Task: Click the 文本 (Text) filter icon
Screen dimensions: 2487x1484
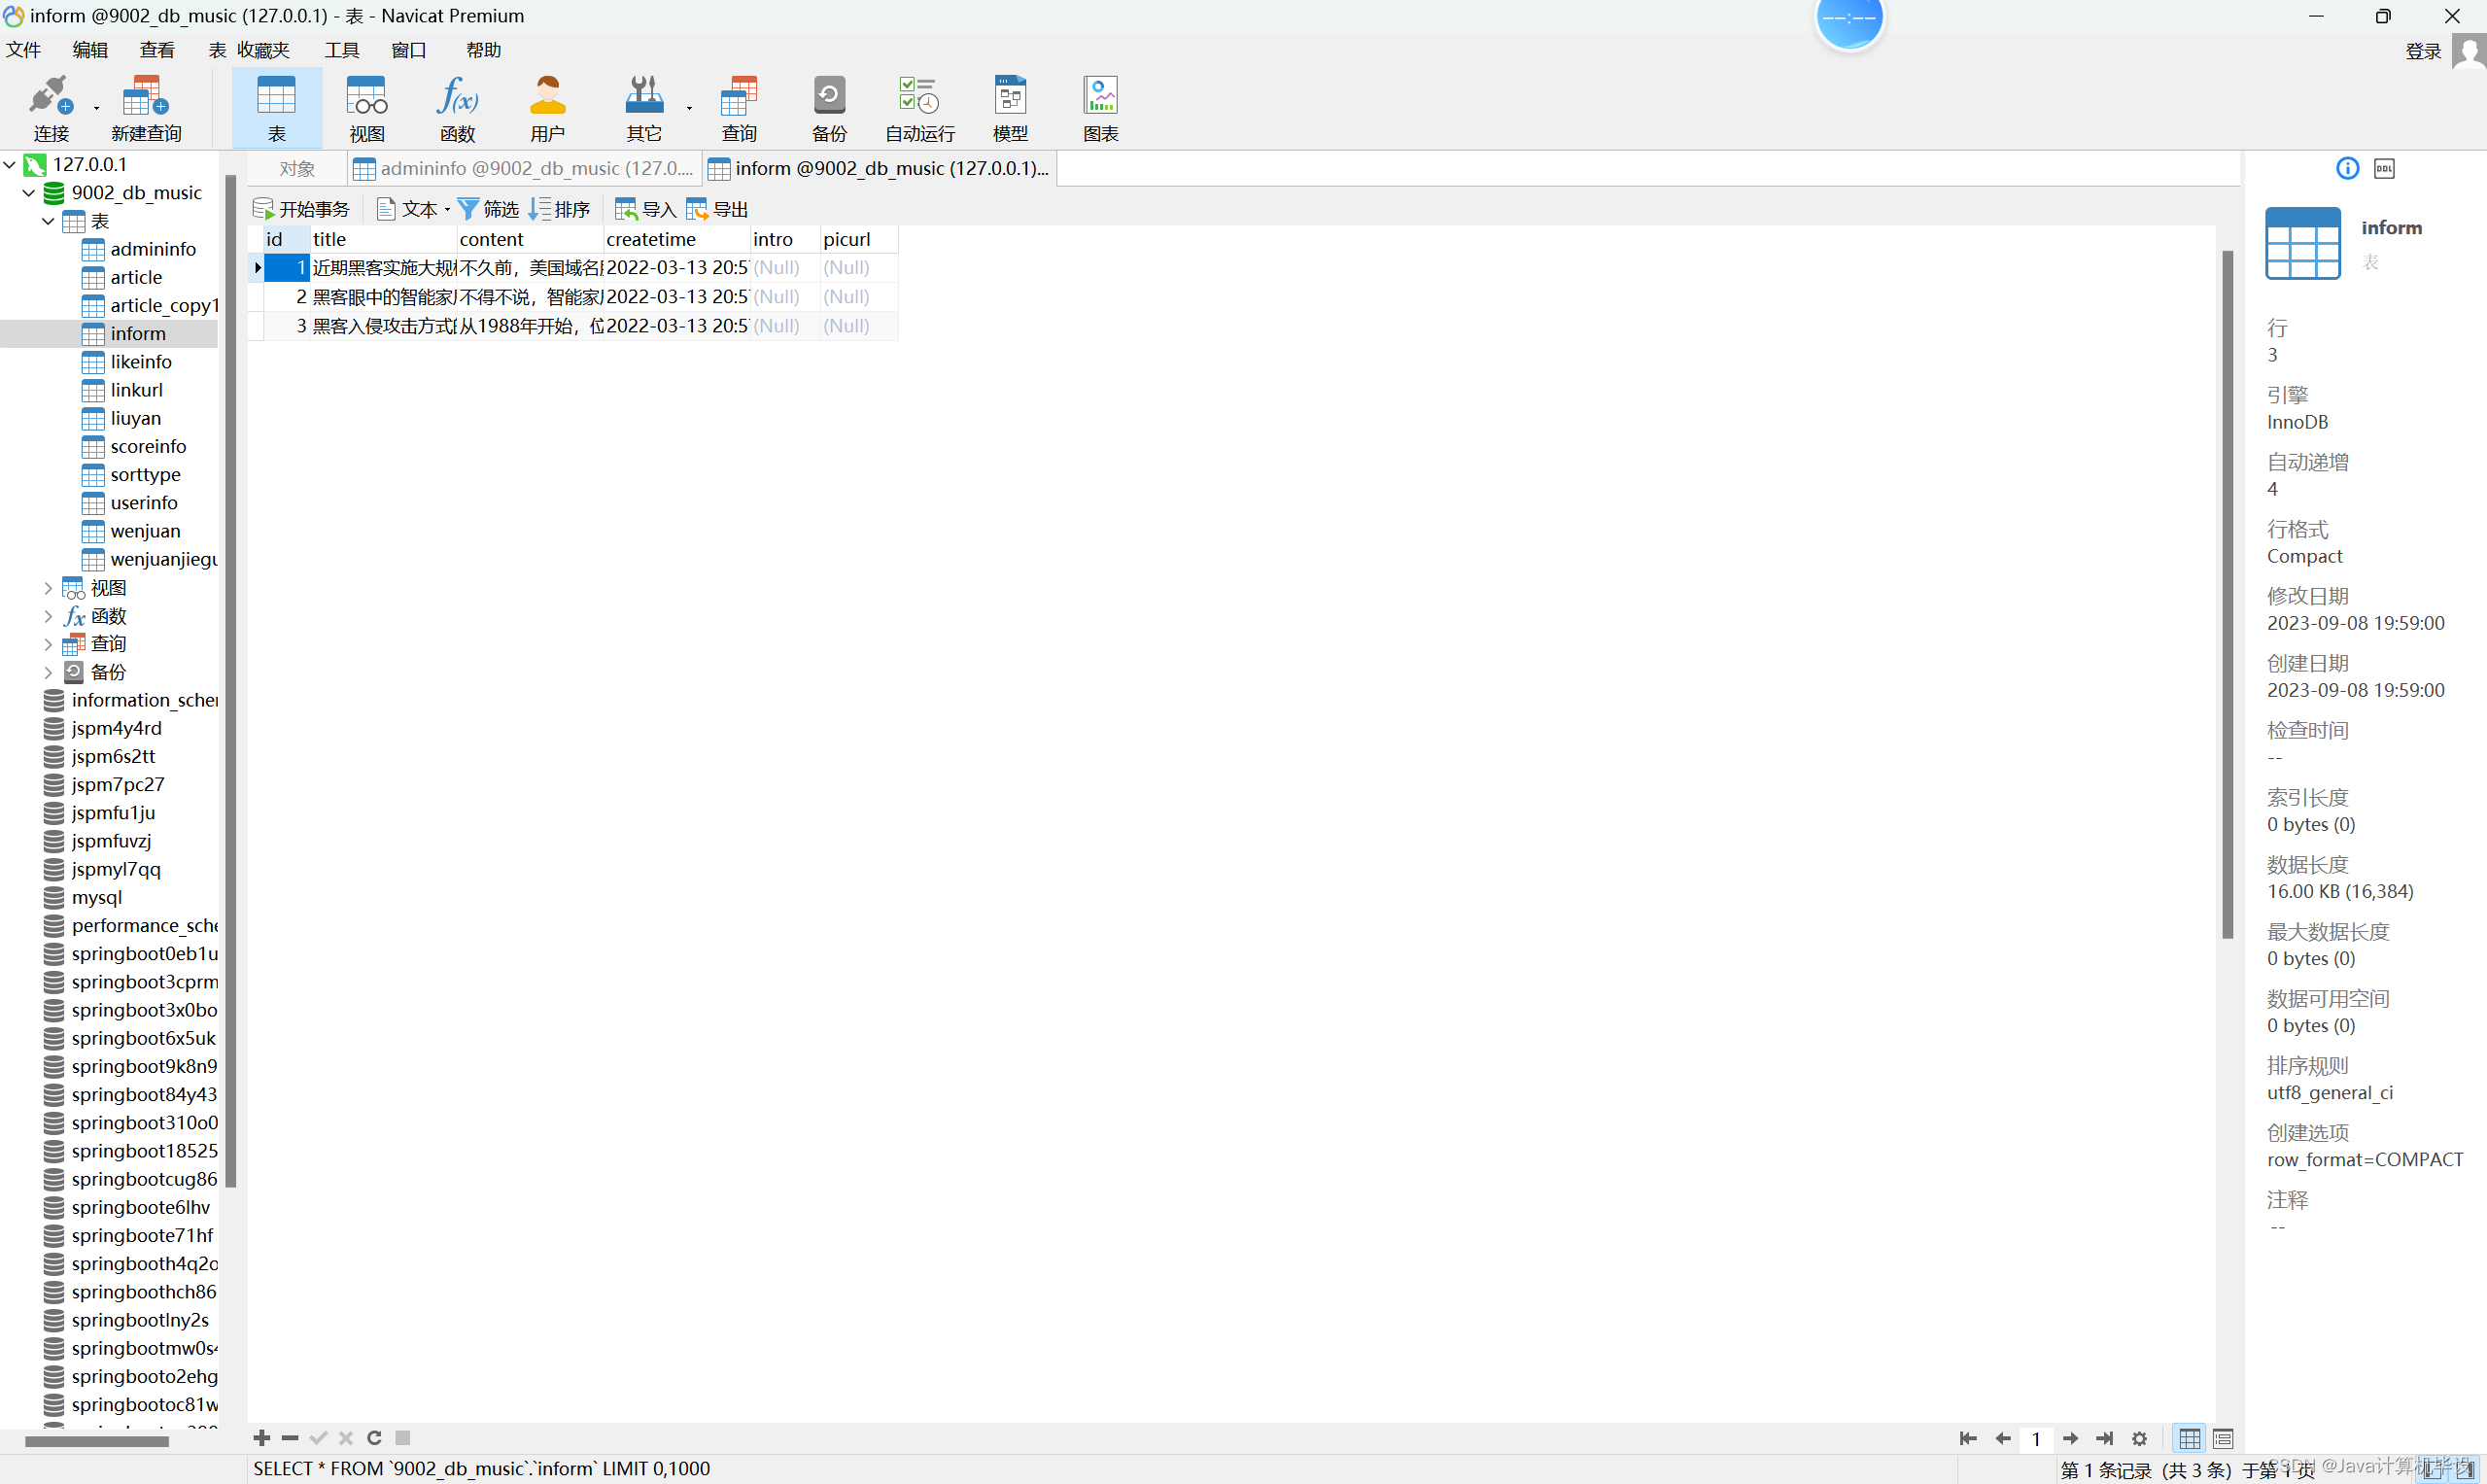Action: click(406, 209)
